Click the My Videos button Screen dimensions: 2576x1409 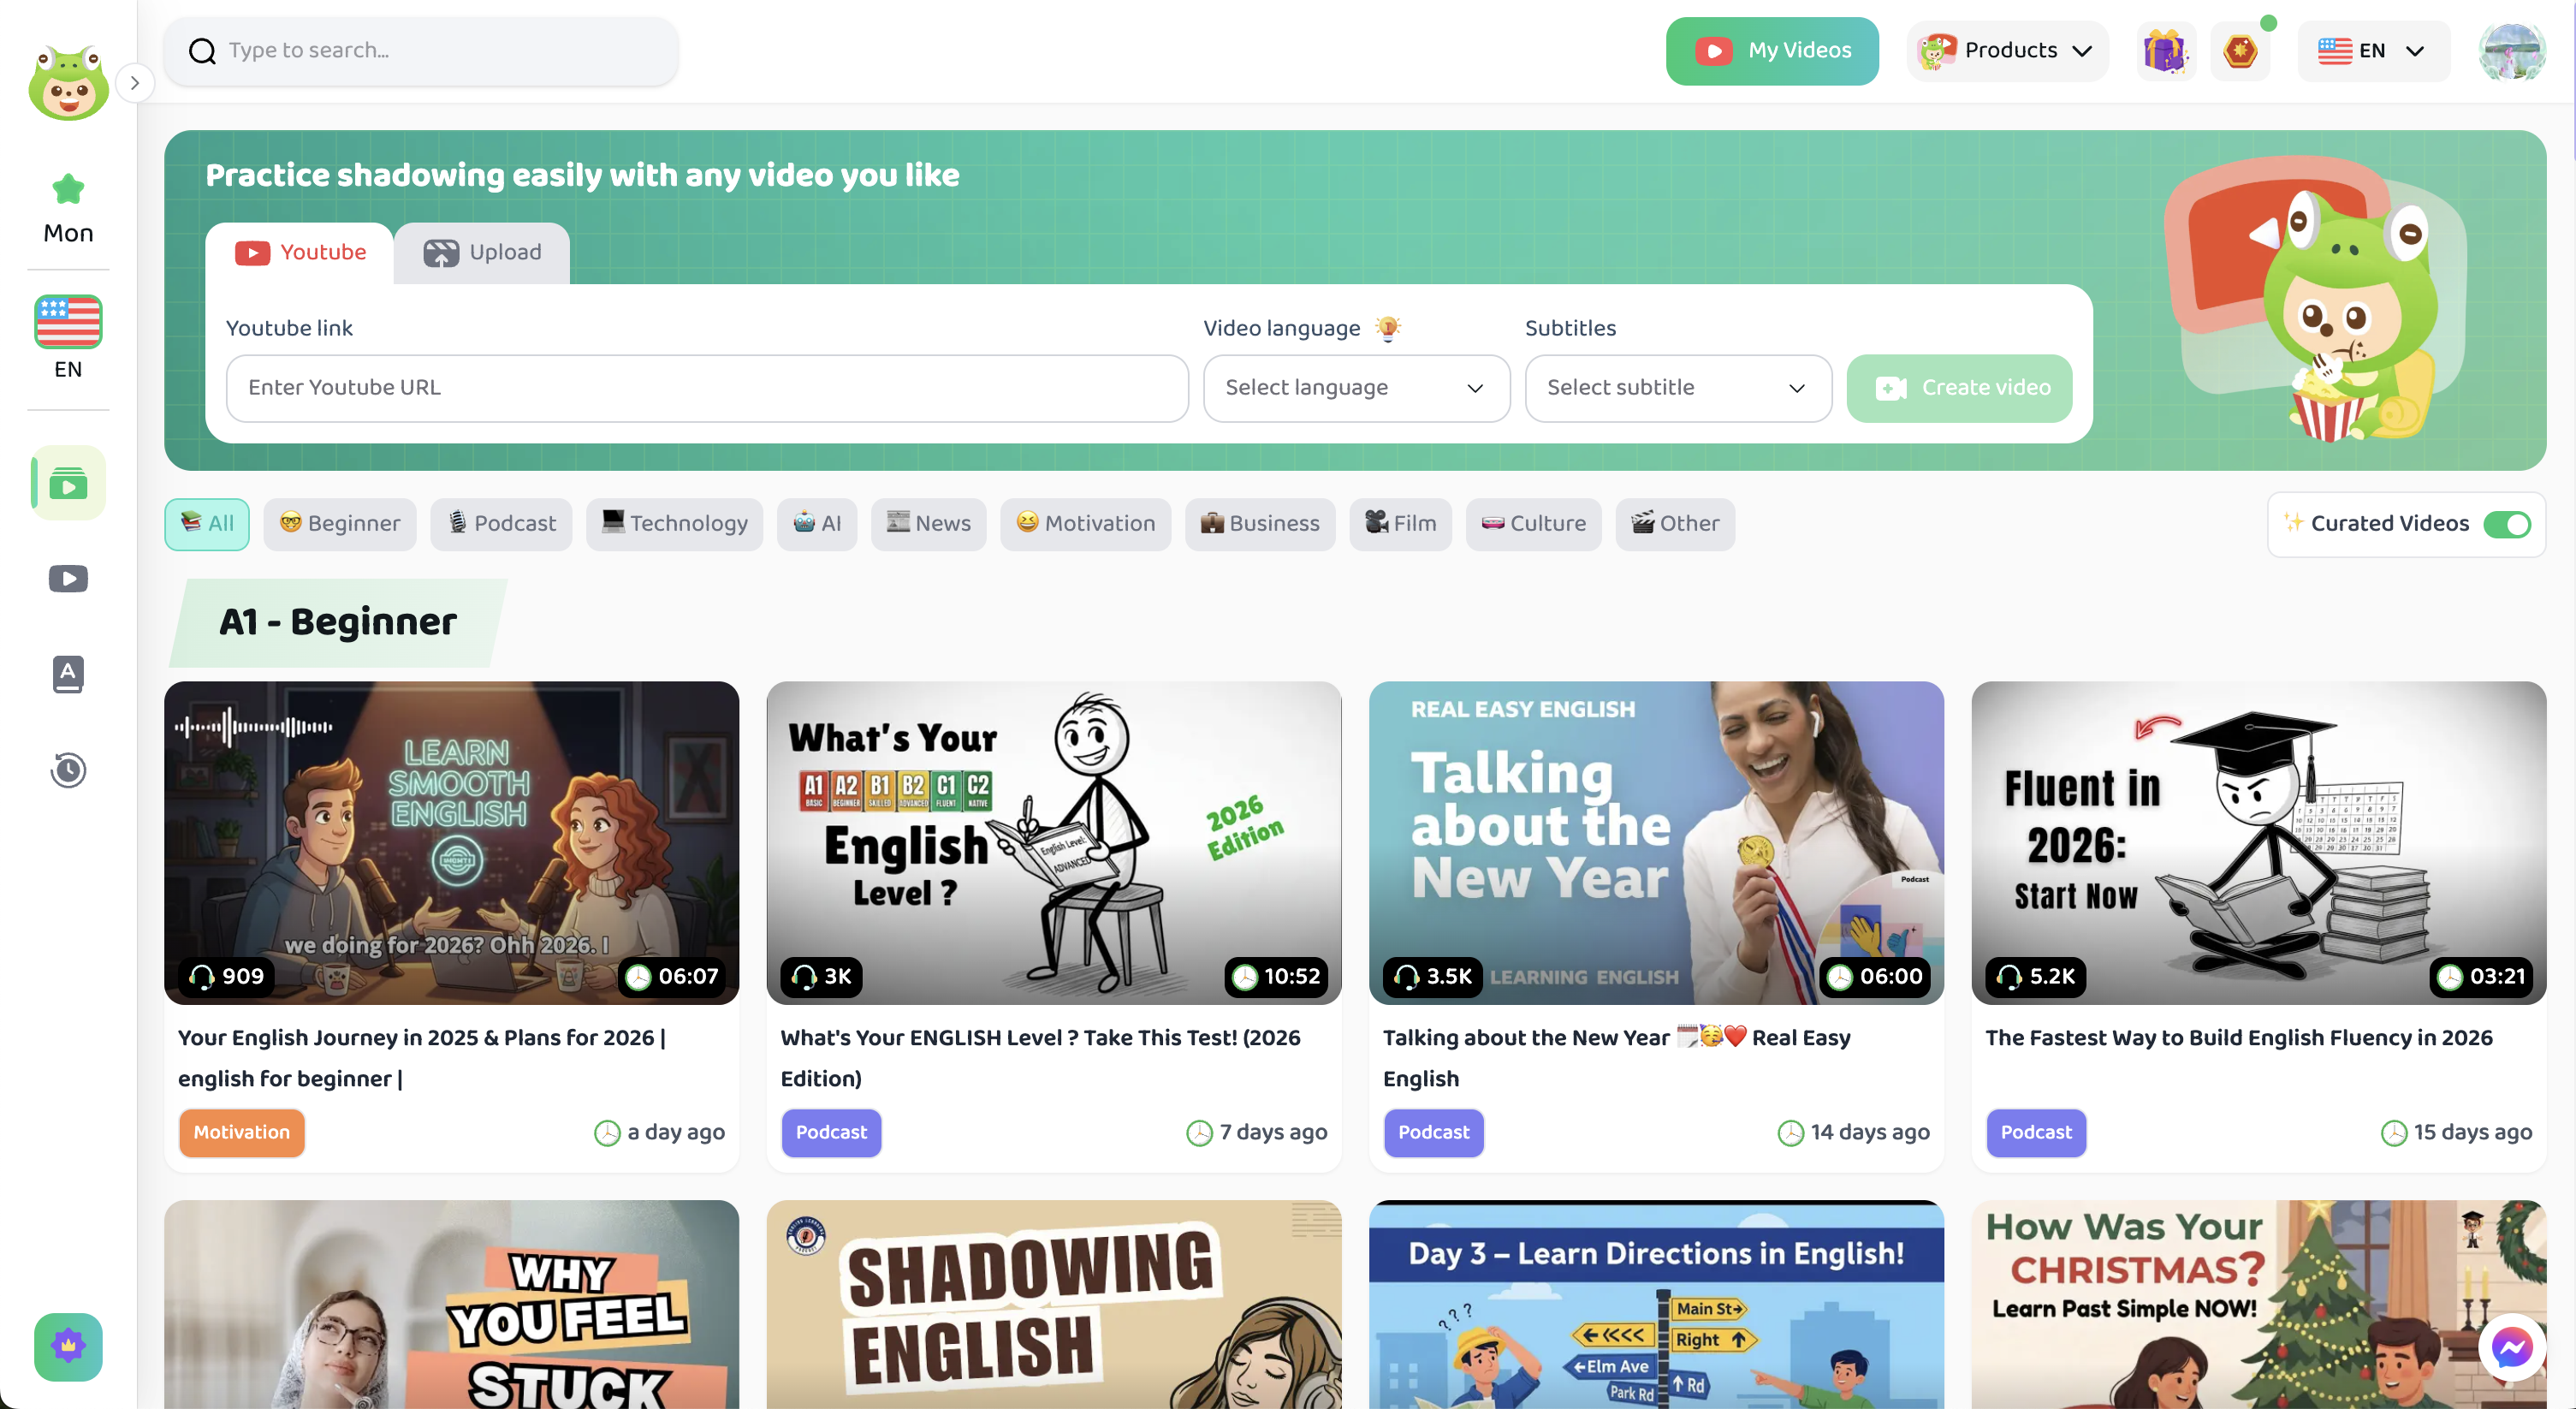pos(1772,51)
